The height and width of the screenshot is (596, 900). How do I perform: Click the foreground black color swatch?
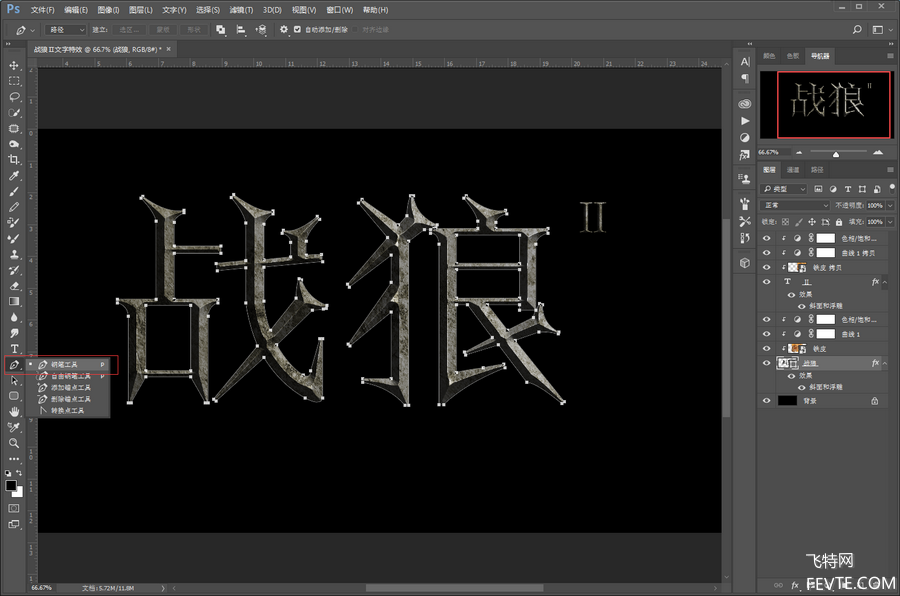[x=10, y=485]
